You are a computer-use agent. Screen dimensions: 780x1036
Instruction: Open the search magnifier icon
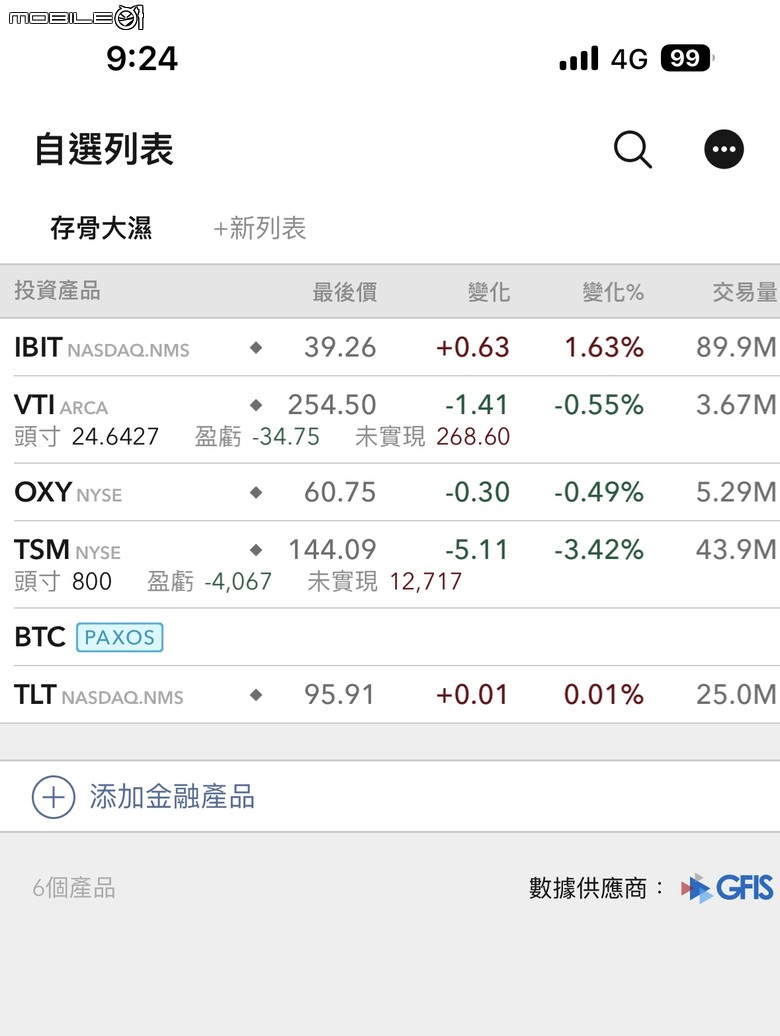(633, 150)
